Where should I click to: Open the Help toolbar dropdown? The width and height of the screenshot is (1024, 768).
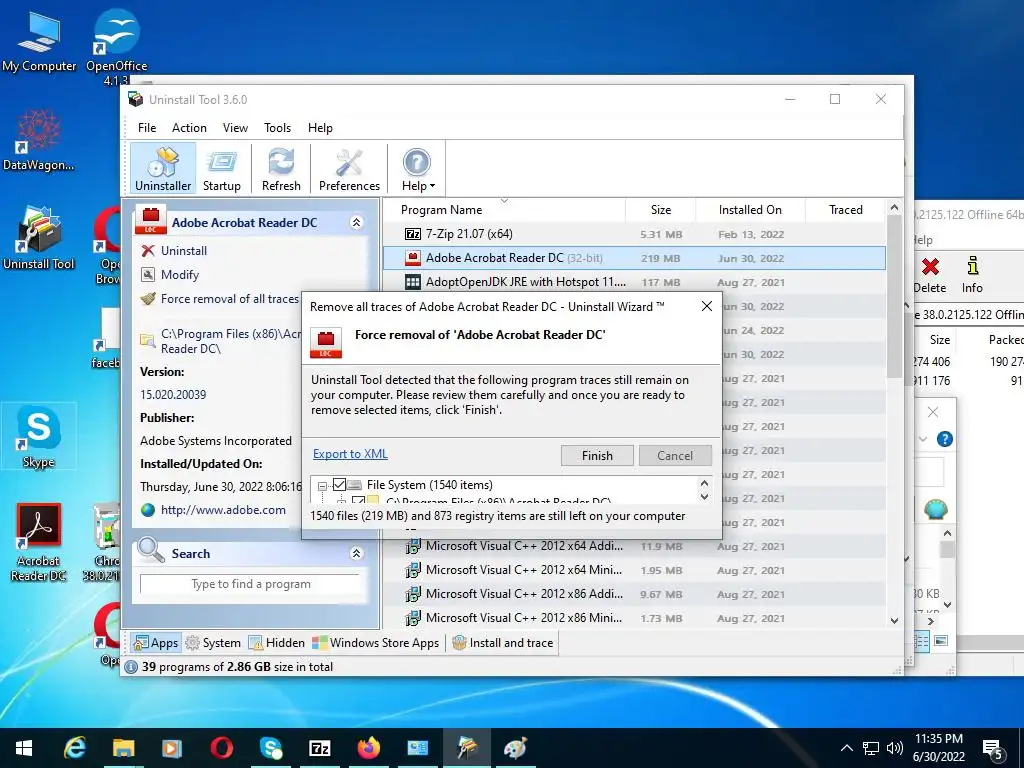click(x=417, y=169)
